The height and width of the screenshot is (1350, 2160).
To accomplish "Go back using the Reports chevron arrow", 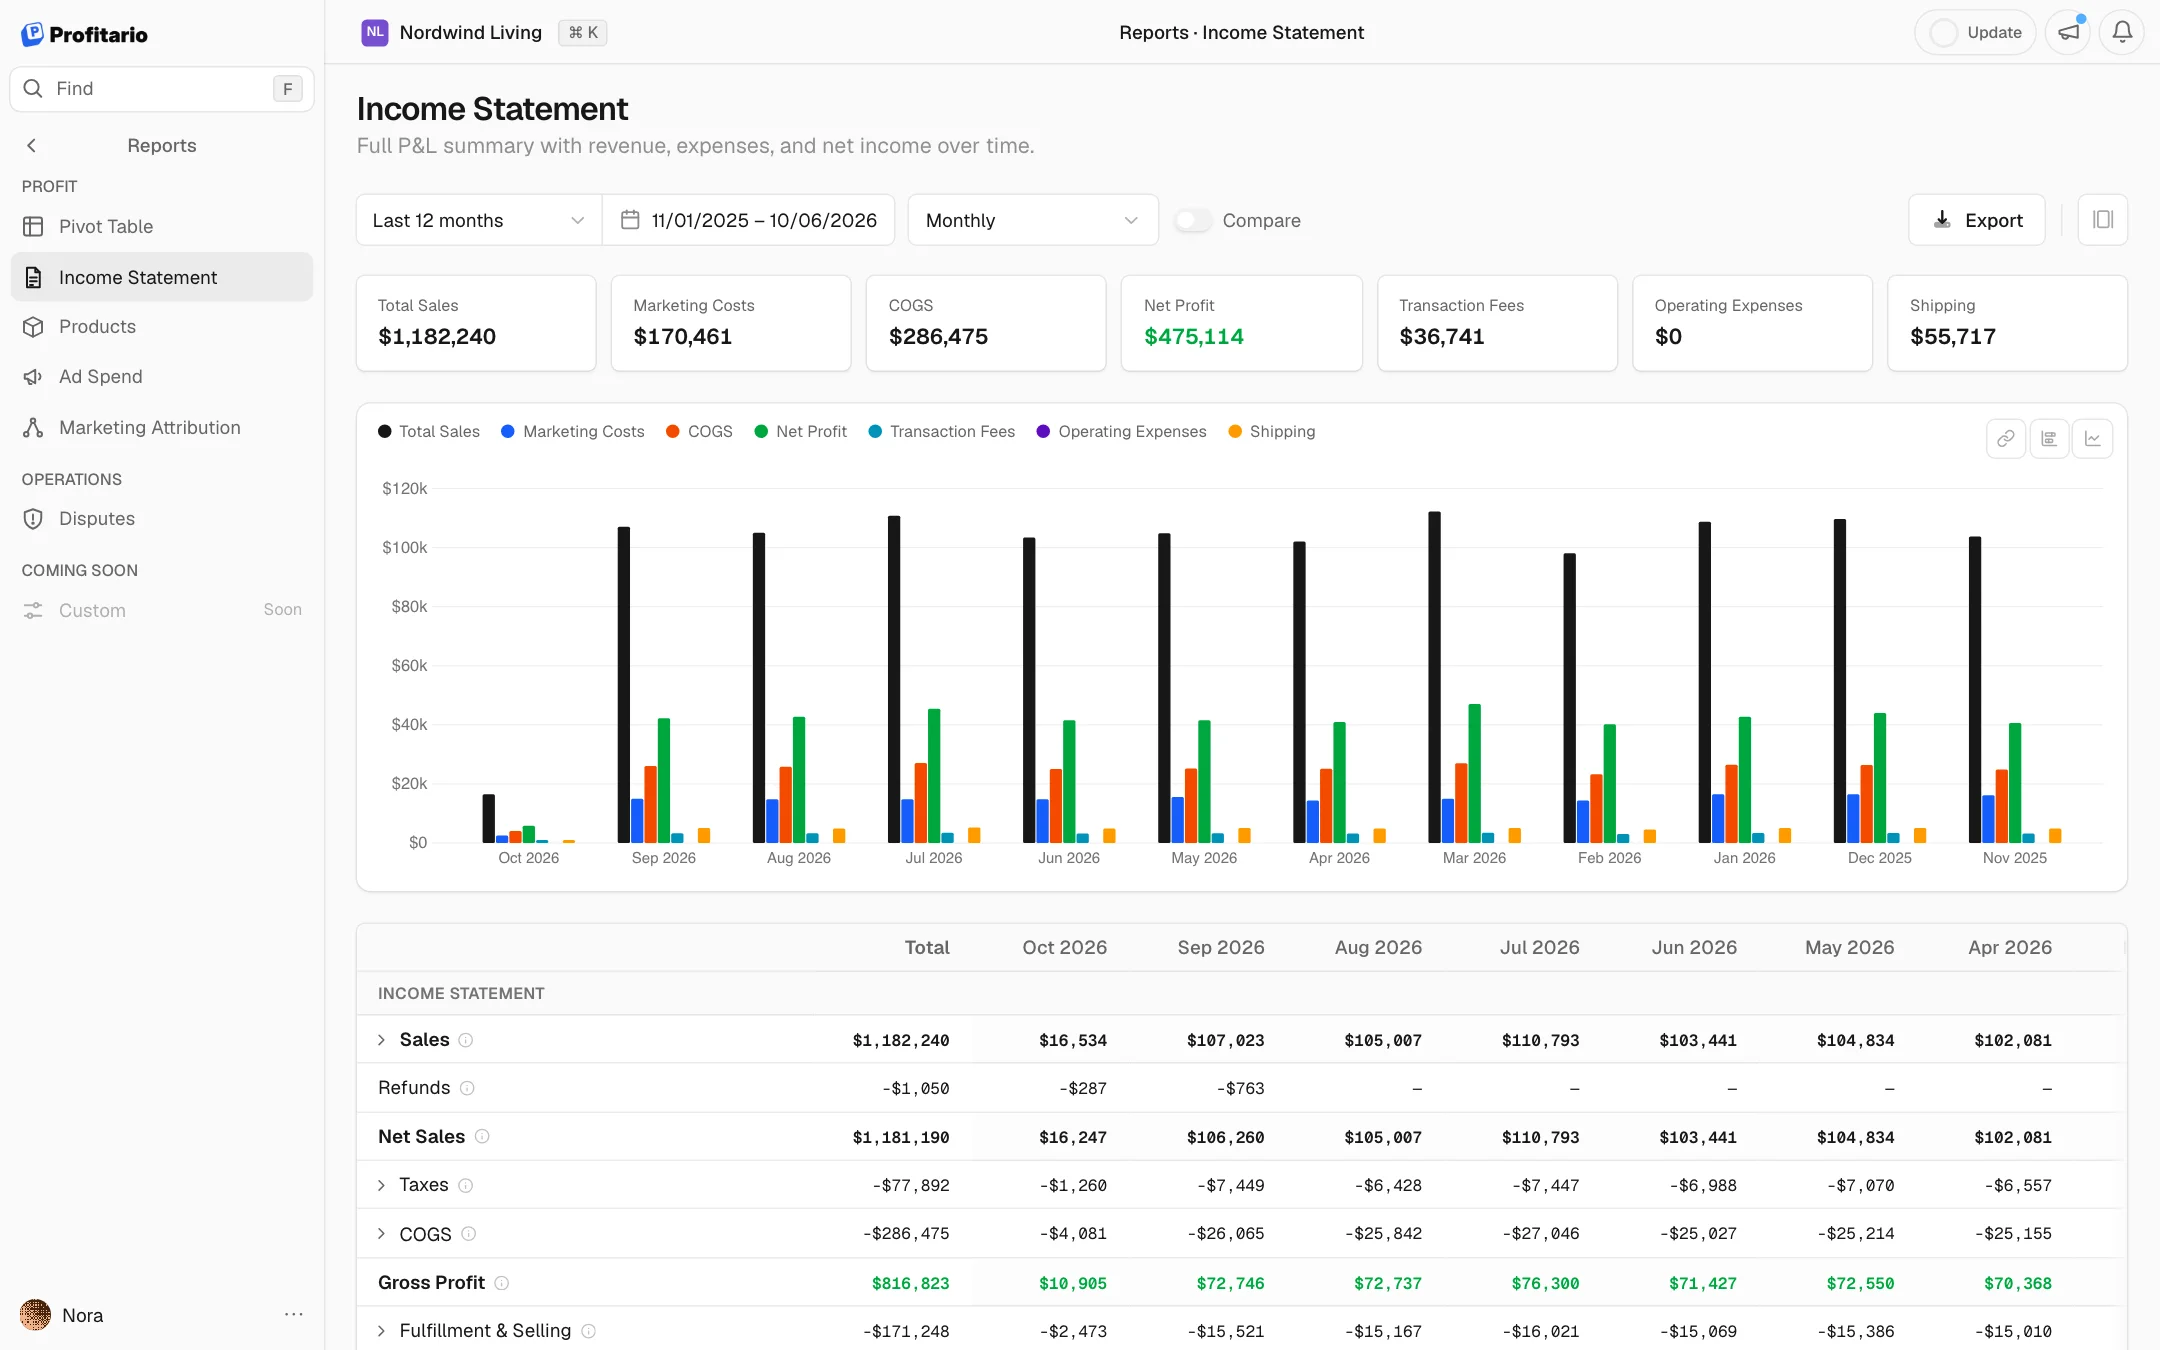I will [32, 146].
